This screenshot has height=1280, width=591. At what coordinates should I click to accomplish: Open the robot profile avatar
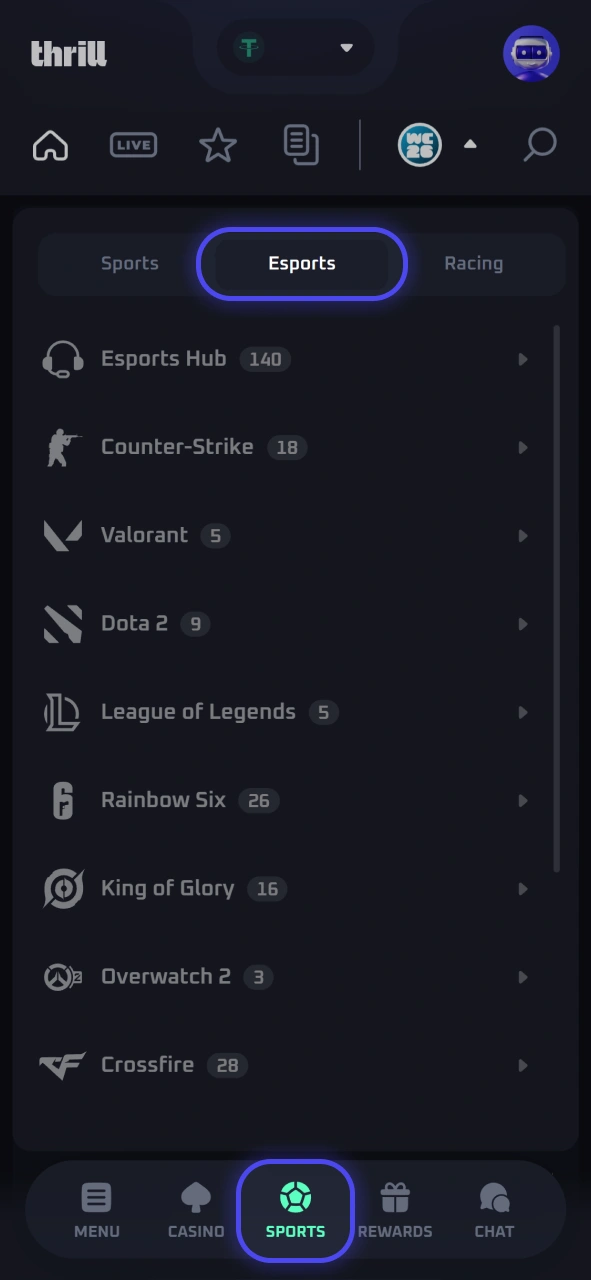tap(531, 53)
